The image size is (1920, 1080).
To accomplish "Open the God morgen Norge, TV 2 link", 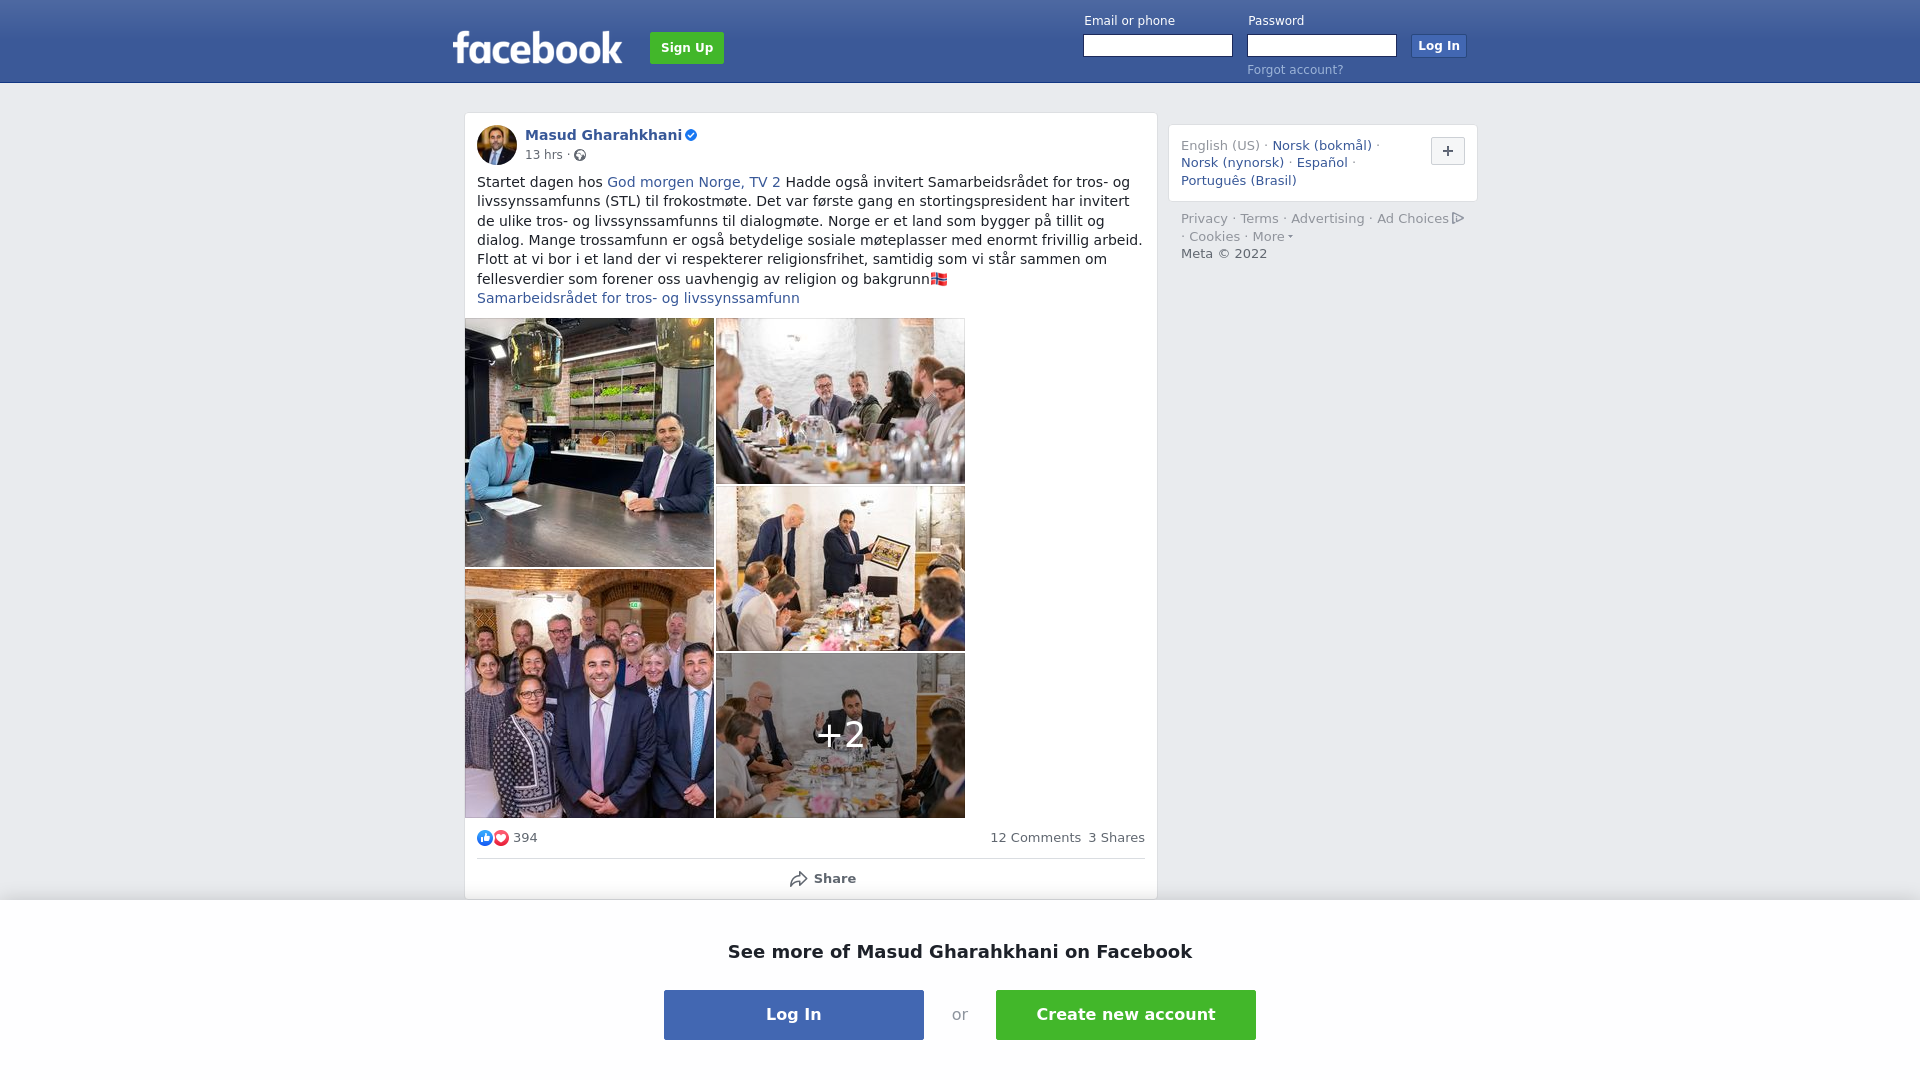I will [x=694, y=182].
